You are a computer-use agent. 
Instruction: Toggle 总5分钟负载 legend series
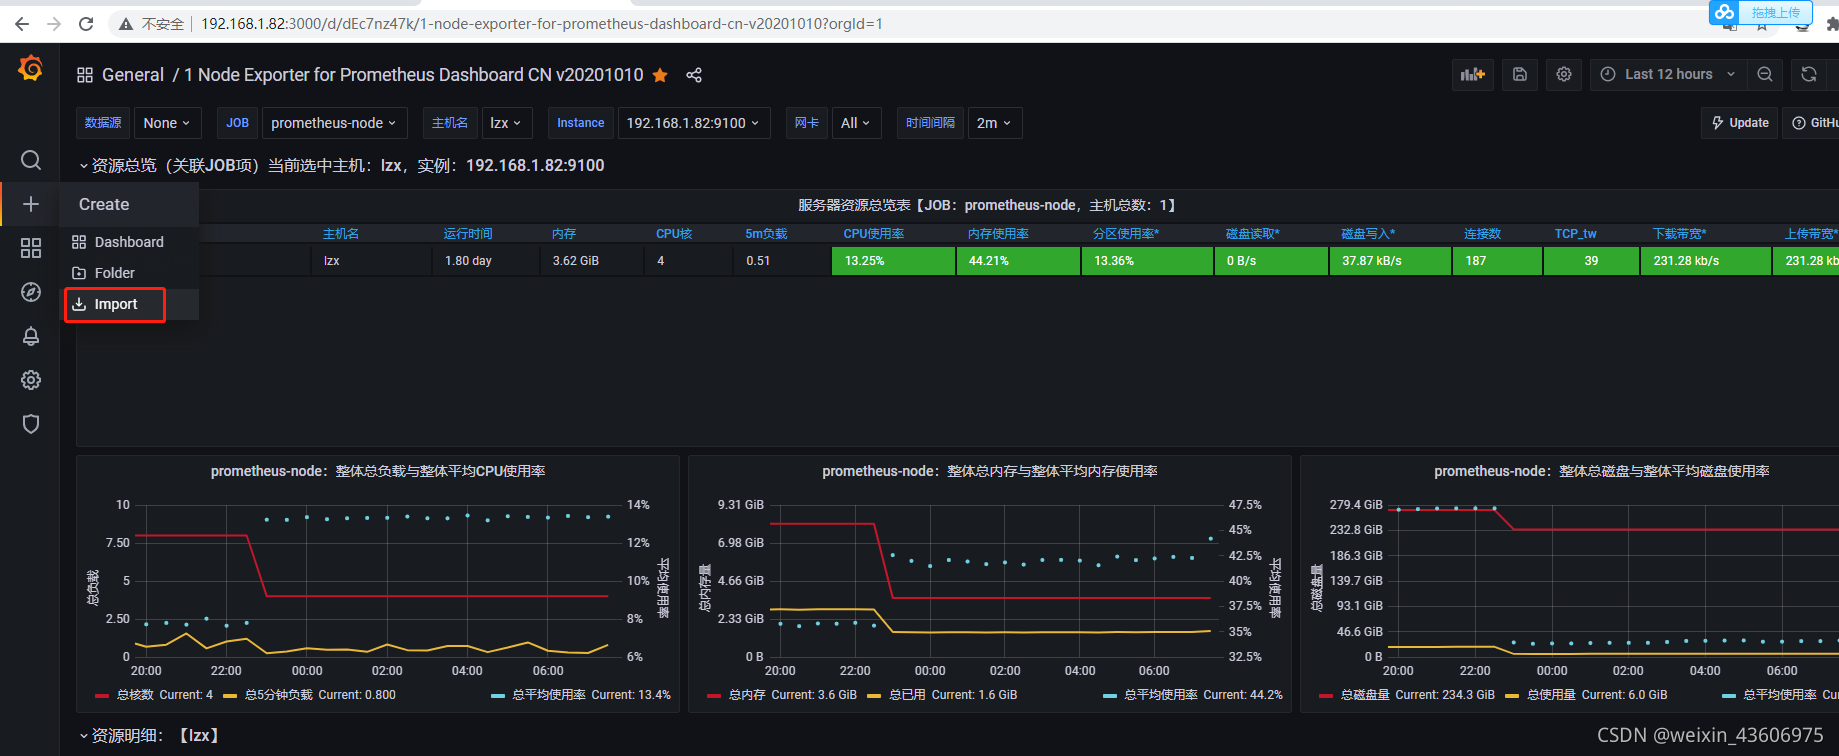click(x=277, y=695)
